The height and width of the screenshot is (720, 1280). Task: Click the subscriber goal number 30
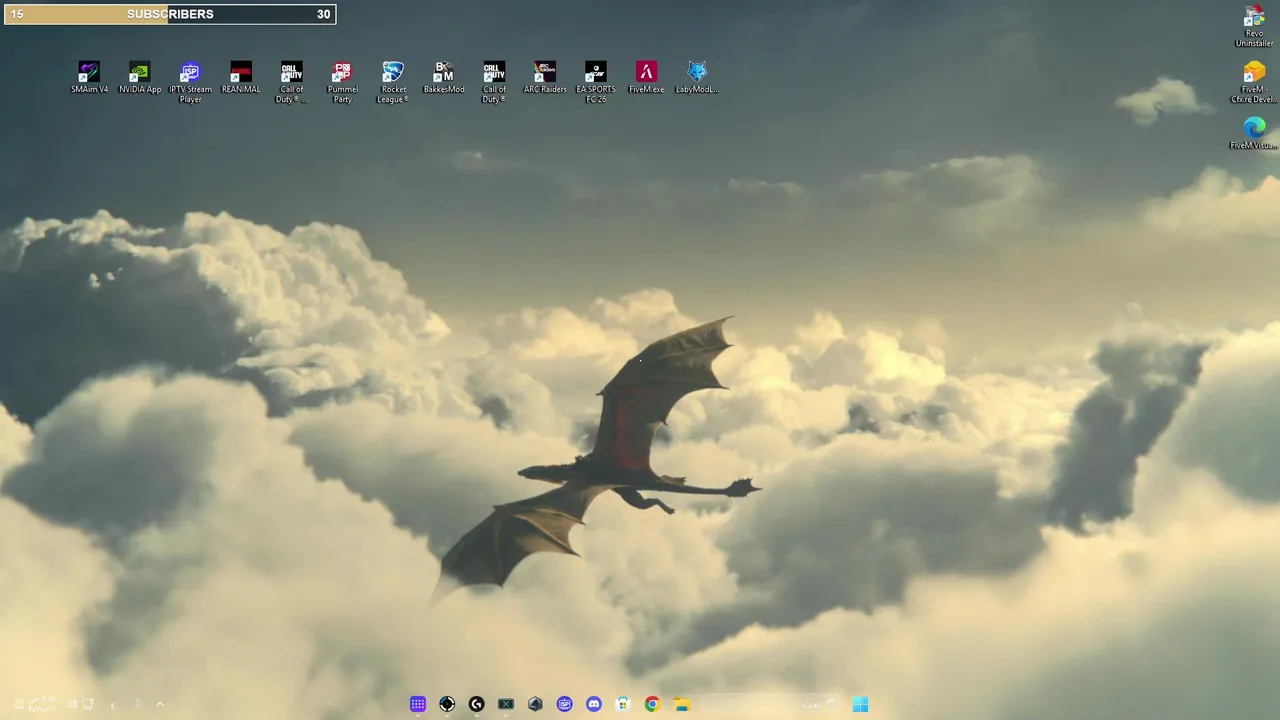pos(323,14)
